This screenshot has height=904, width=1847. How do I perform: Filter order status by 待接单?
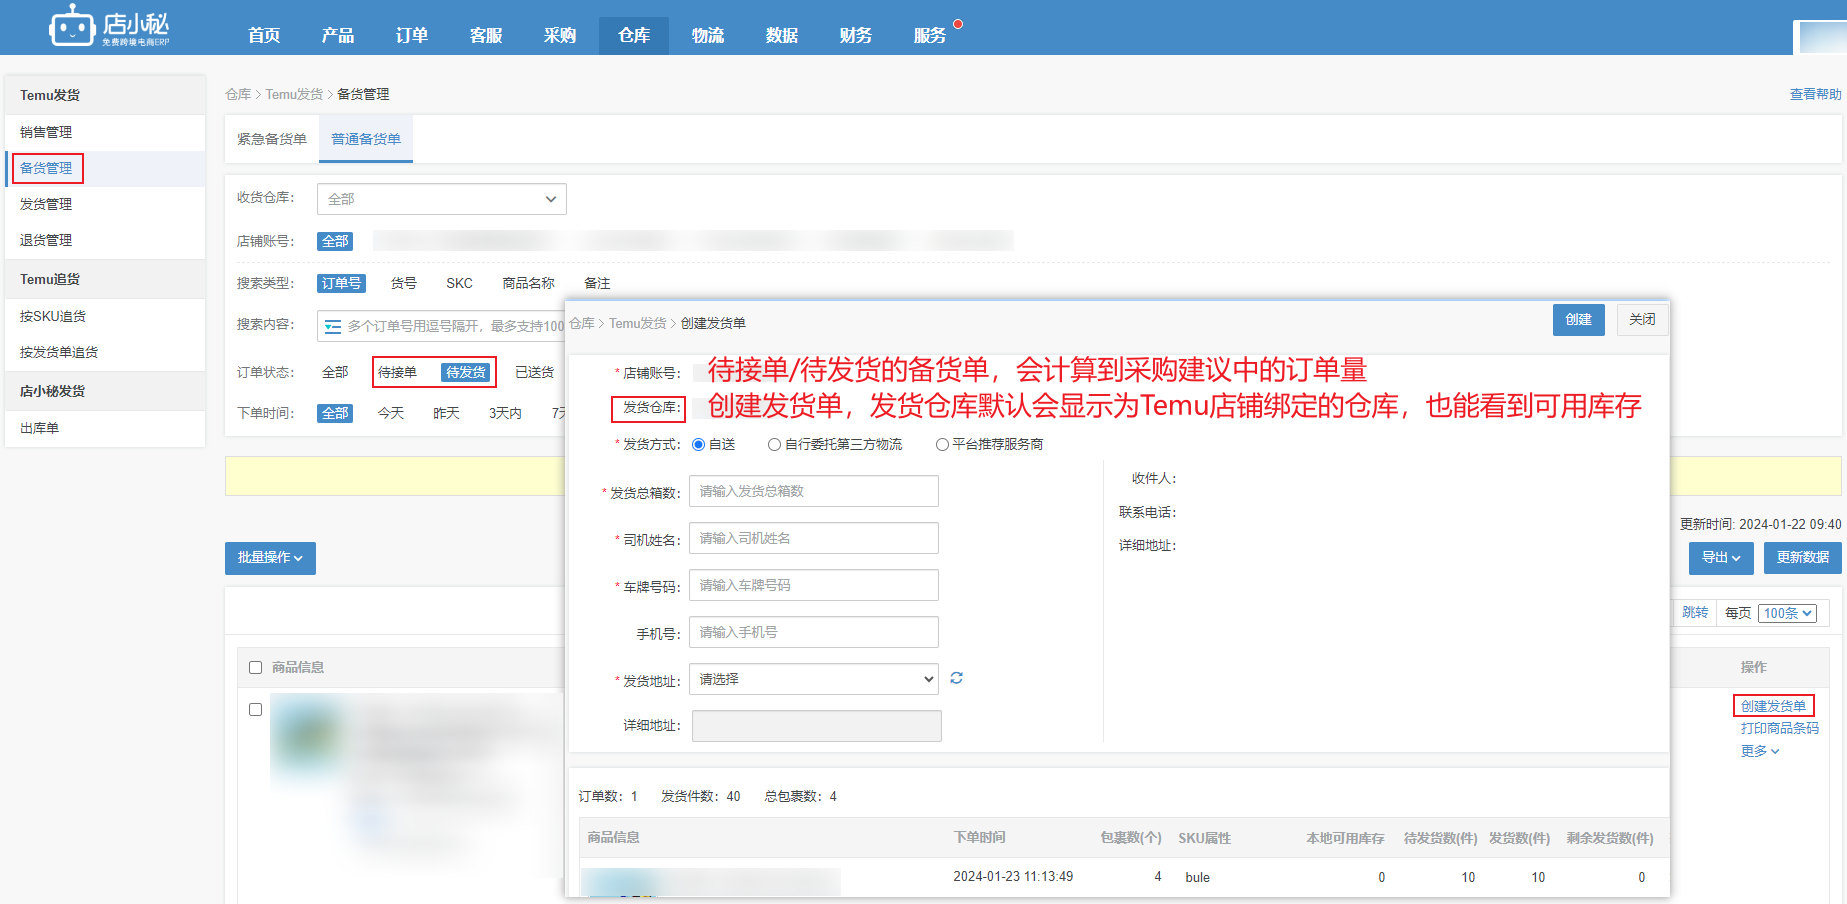pos(397,372)
